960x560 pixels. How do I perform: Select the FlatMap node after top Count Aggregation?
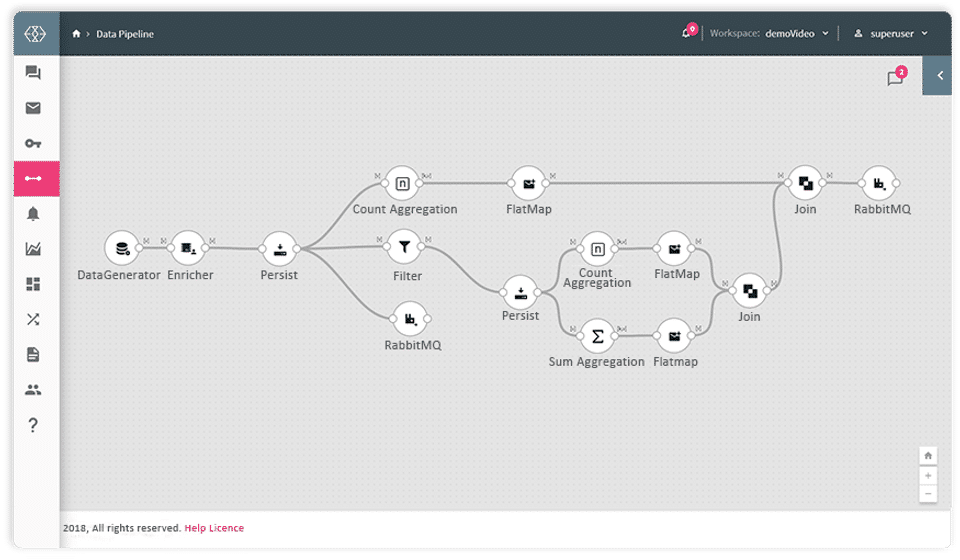(528, 183)
